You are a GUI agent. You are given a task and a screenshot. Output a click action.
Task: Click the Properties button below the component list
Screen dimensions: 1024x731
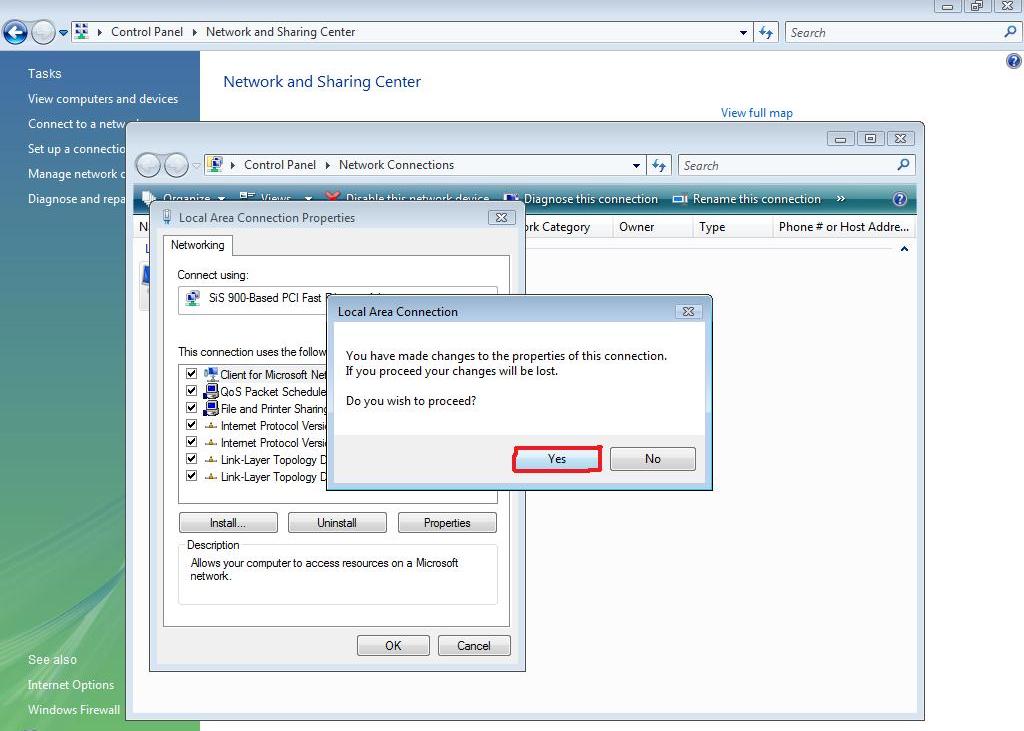(447, 523)
